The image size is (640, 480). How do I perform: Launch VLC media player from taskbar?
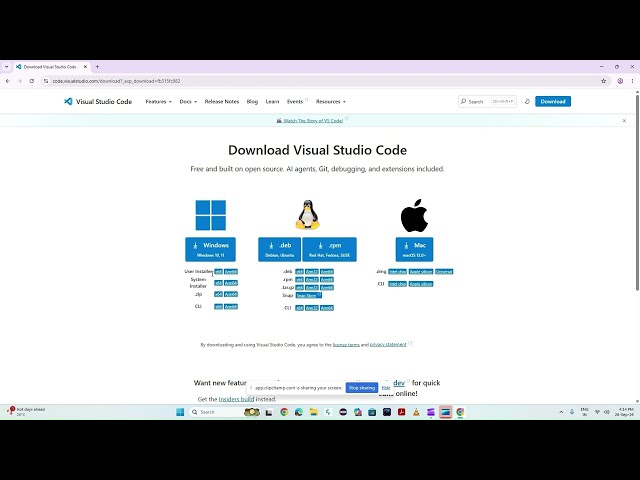(x=416, y=412)
